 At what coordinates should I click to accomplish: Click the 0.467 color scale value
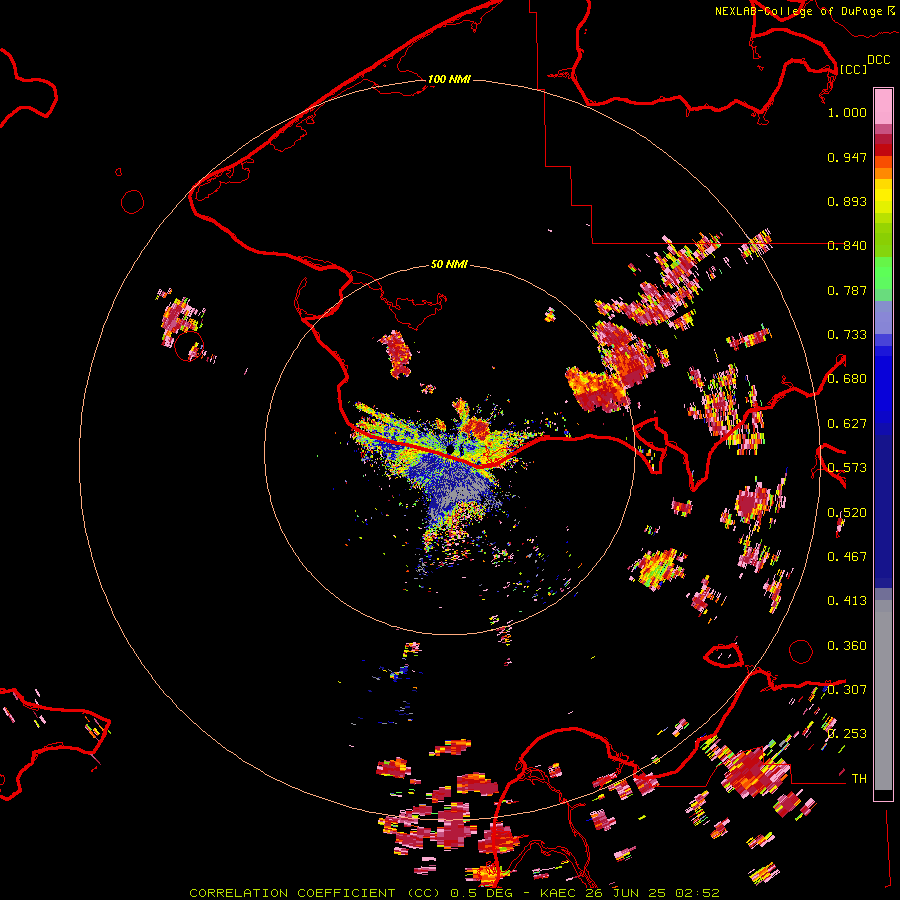(x=847, y=557)
